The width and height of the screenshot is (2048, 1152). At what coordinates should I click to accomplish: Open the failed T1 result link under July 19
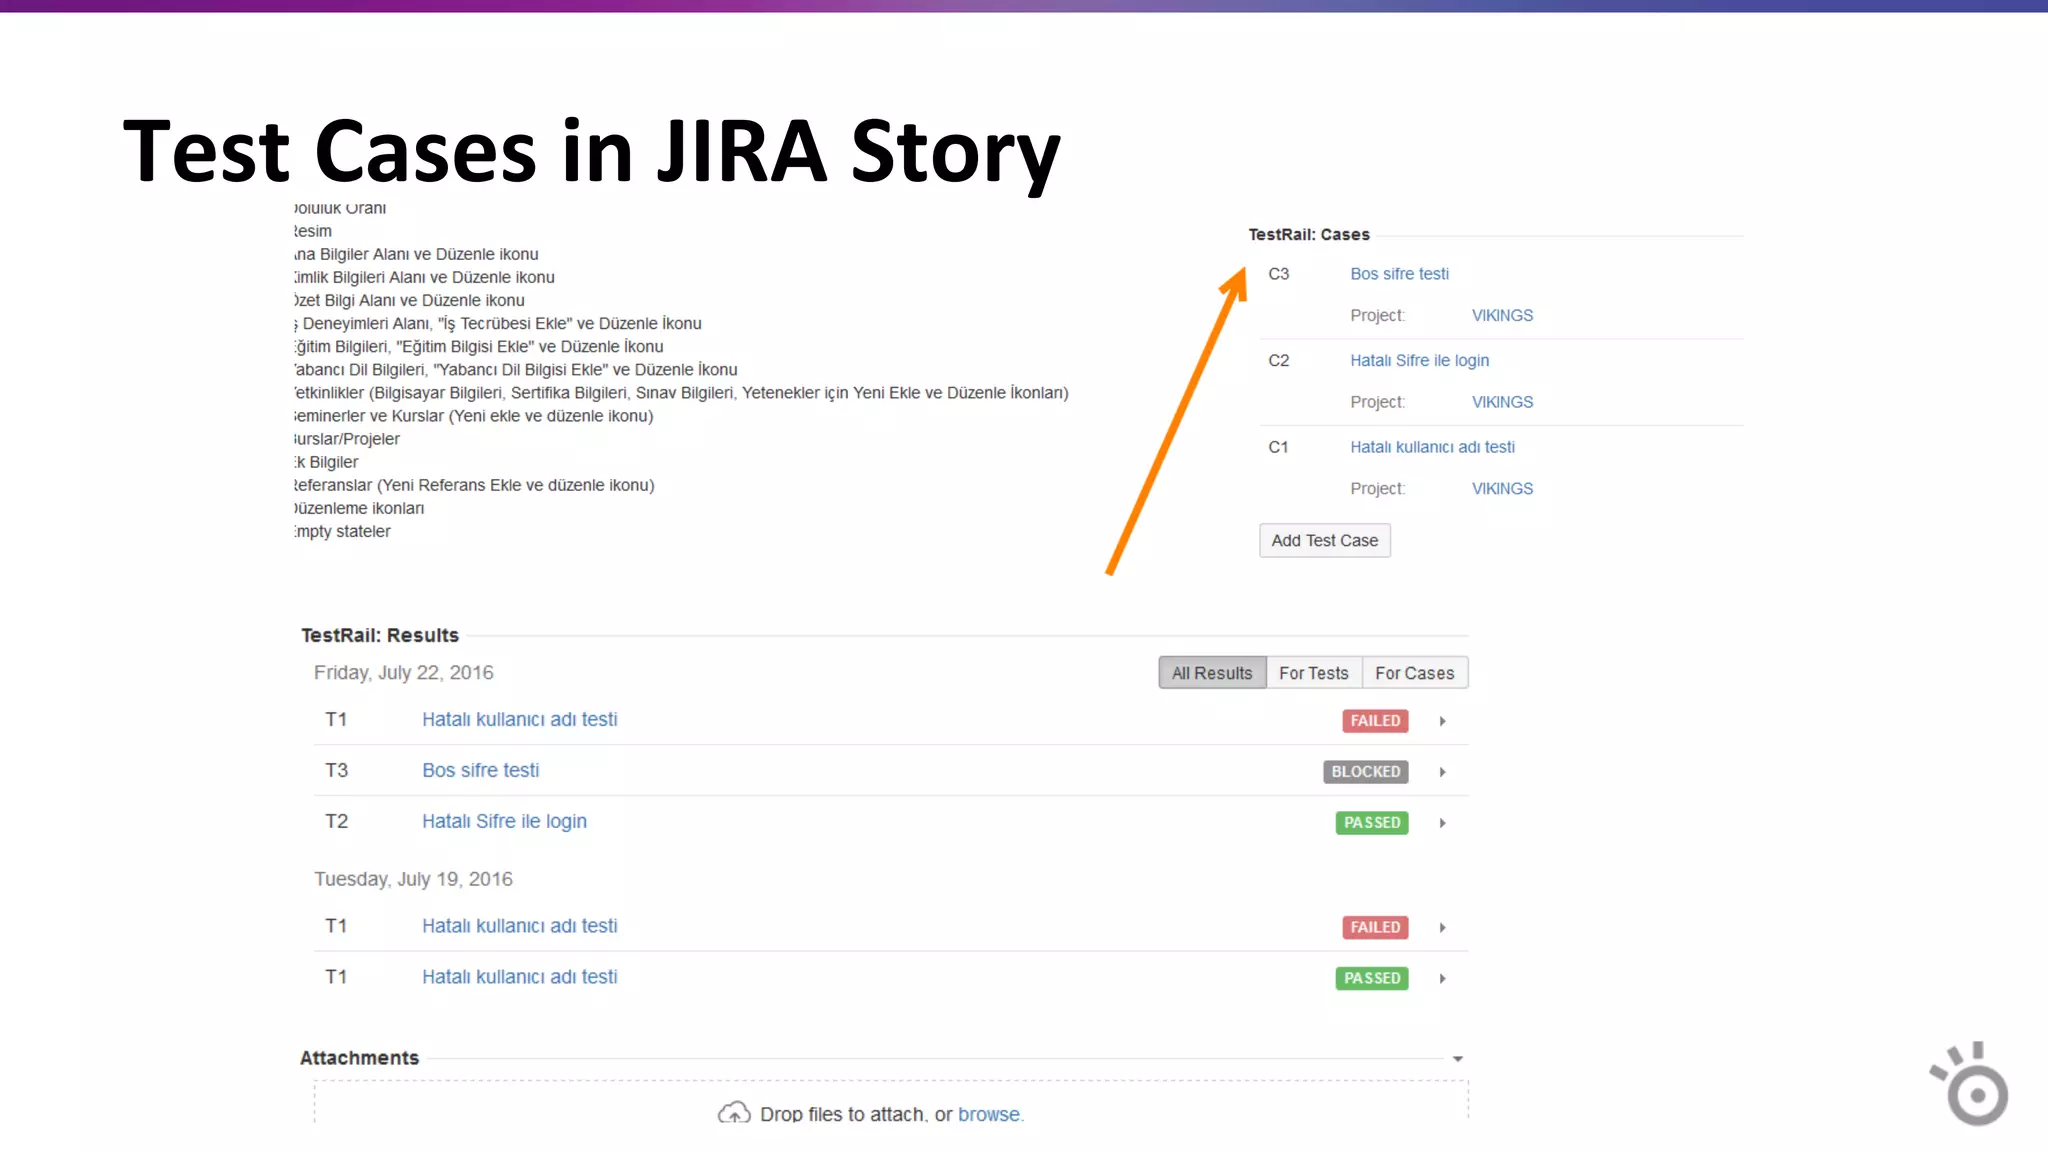[519, 926]
